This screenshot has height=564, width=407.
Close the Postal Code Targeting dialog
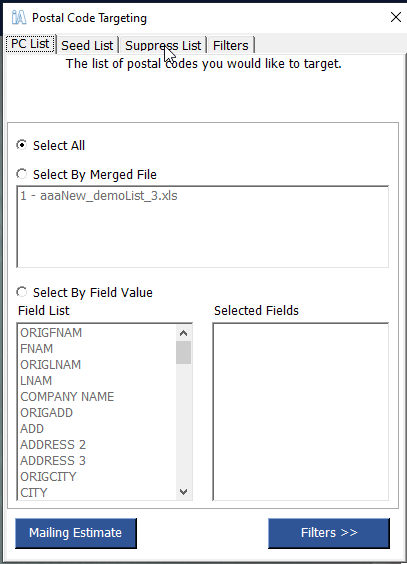[x=395, y=17]
